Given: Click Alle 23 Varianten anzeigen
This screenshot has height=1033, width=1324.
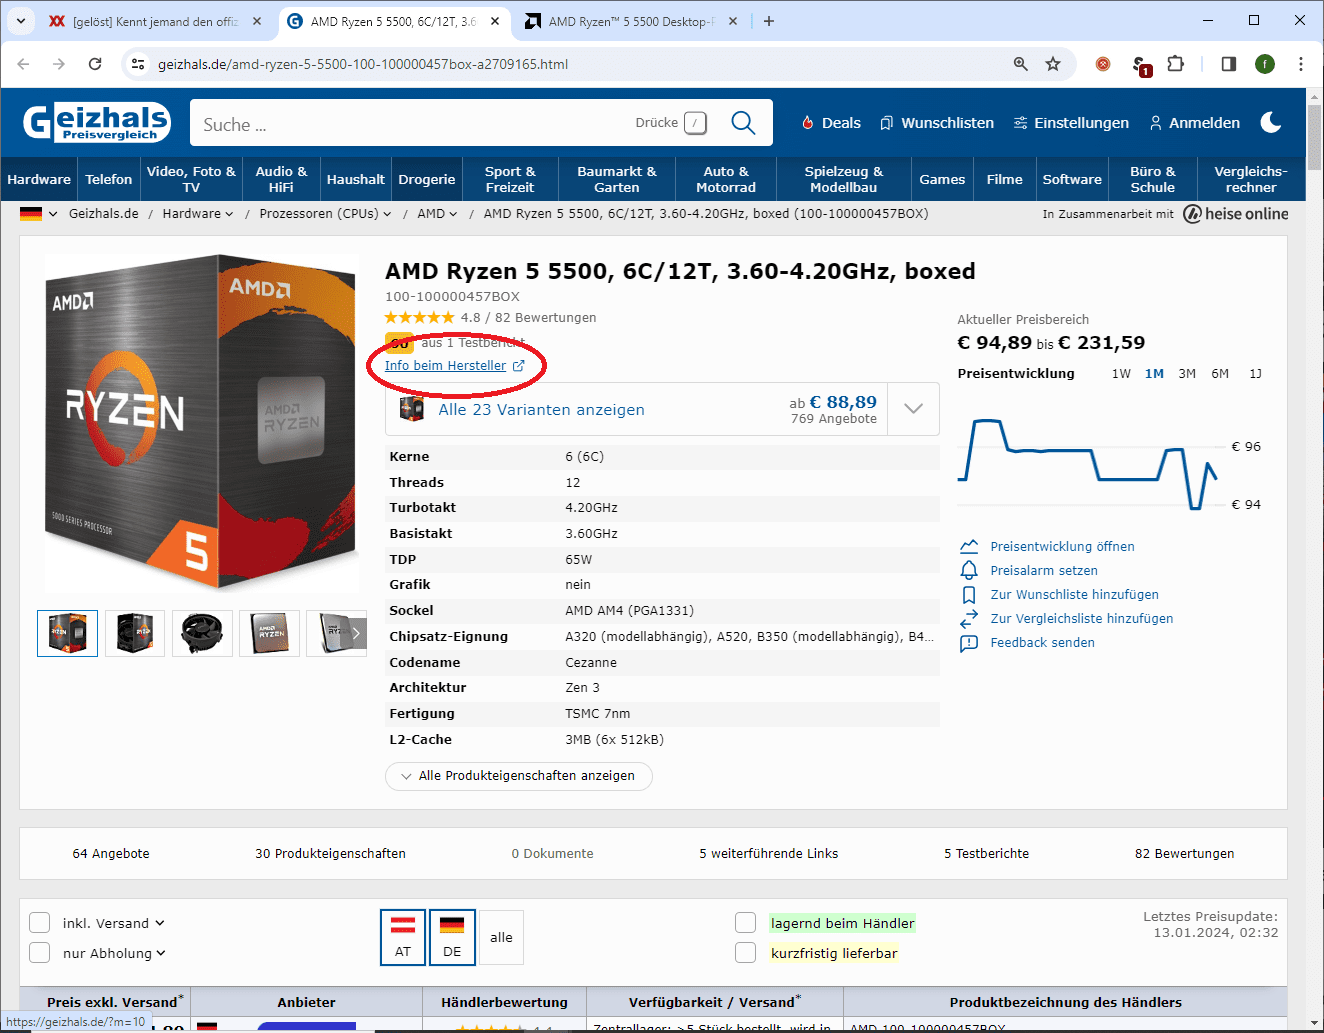Looking at the screenshot, I should click(x=541, y=410).
